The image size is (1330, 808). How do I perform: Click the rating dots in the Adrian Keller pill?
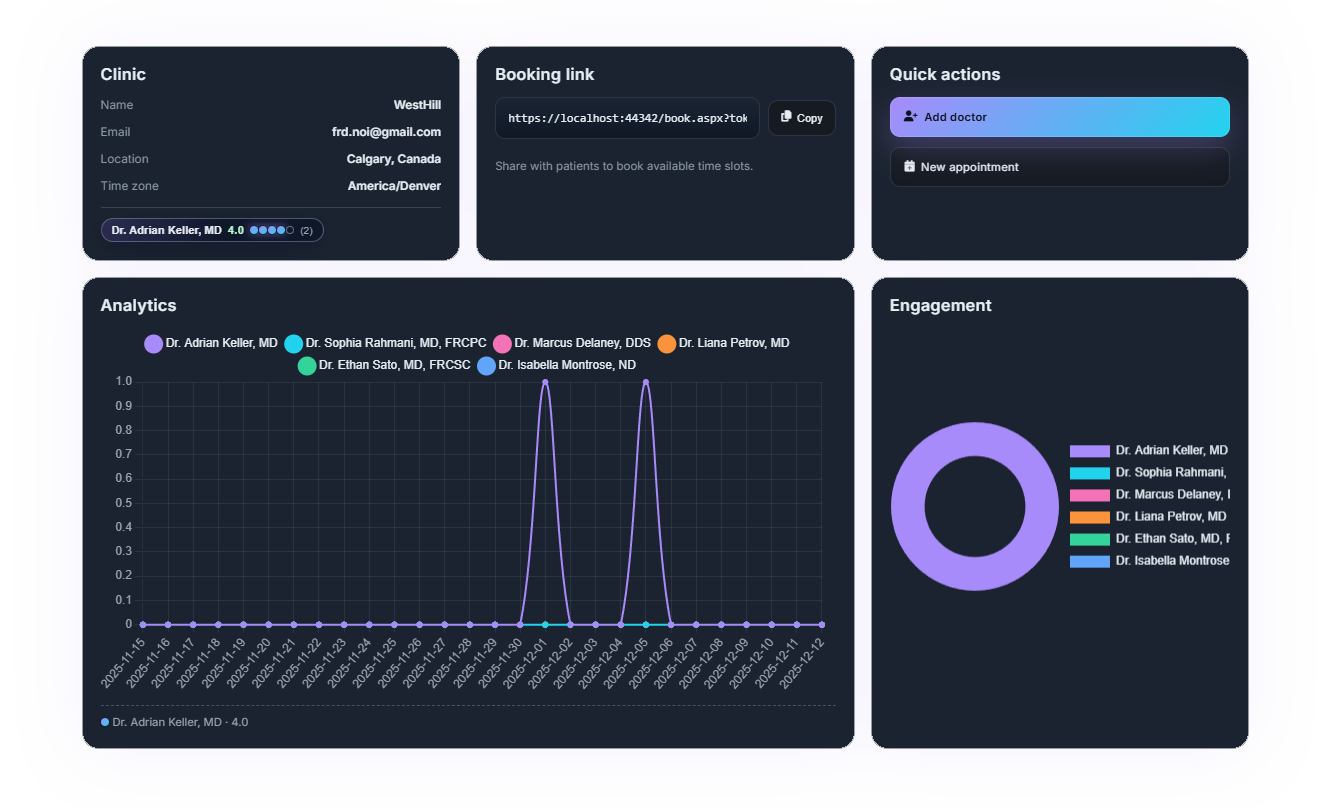[x=268, y=230]
